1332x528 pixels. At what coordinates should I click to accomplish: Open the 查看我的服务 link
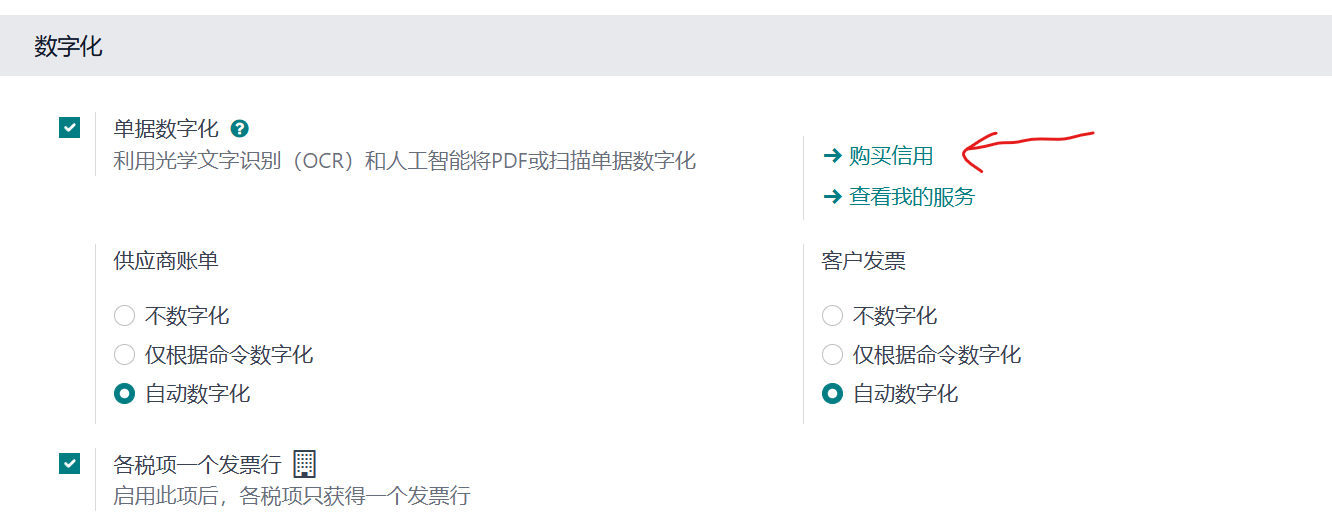(x=911, y=197)
